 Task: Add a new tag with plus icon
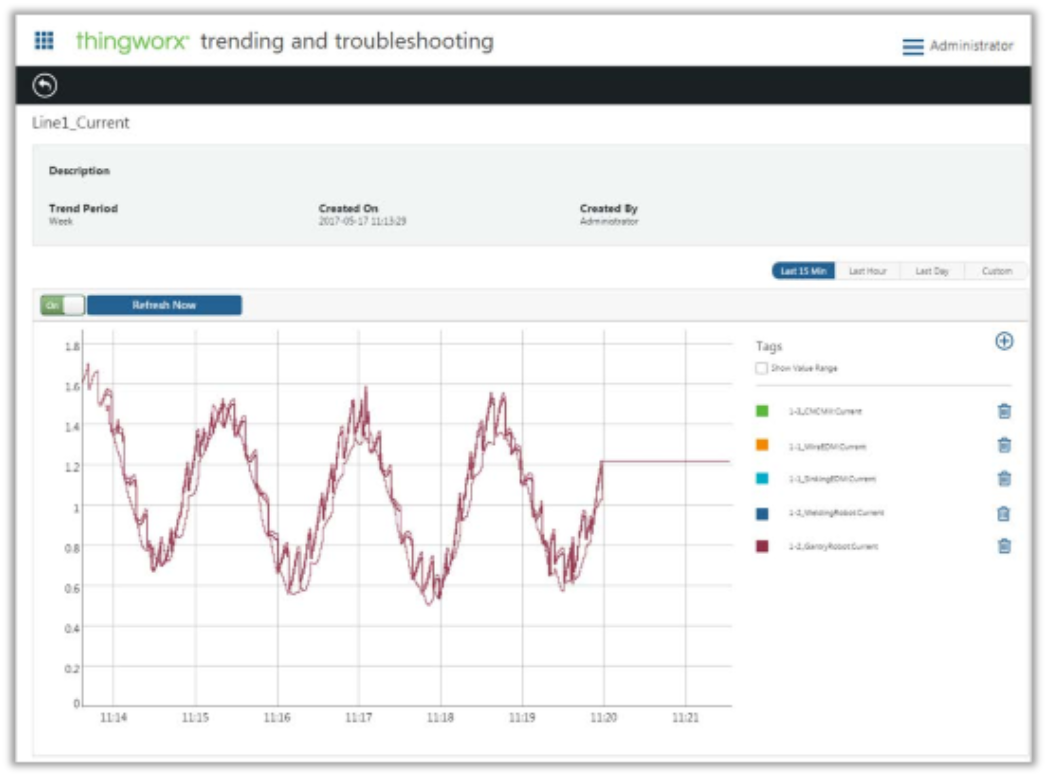[x=1004, y=341]
